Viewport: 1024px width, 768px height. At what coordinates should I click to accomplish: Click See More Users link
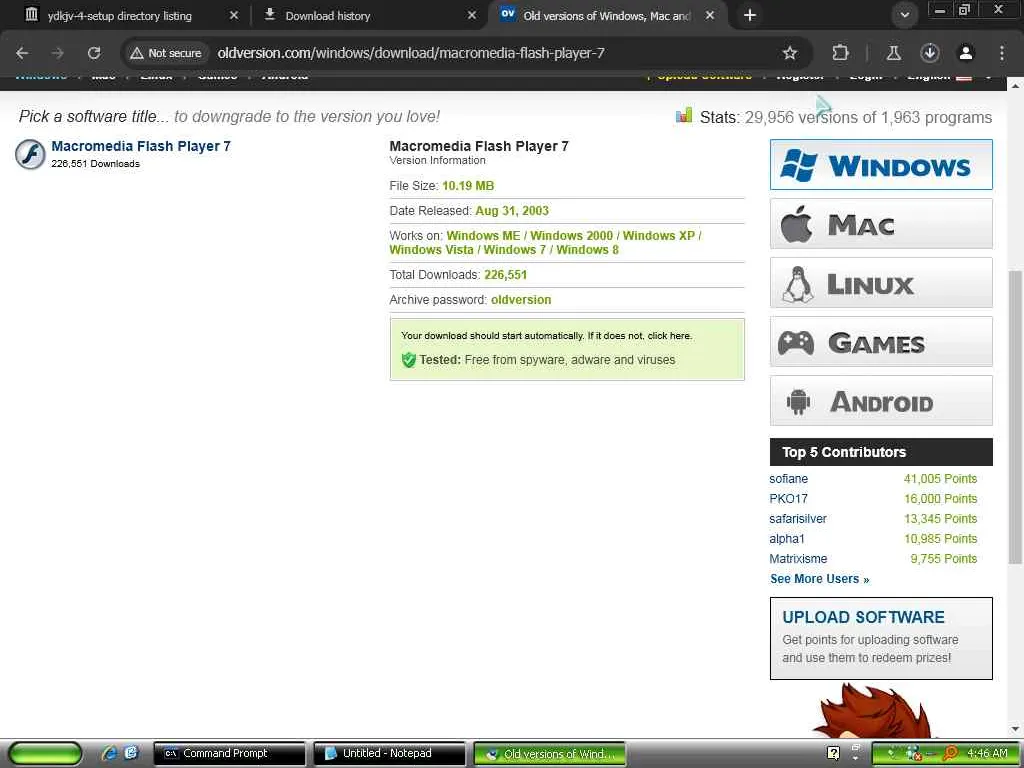coord(820,579)
